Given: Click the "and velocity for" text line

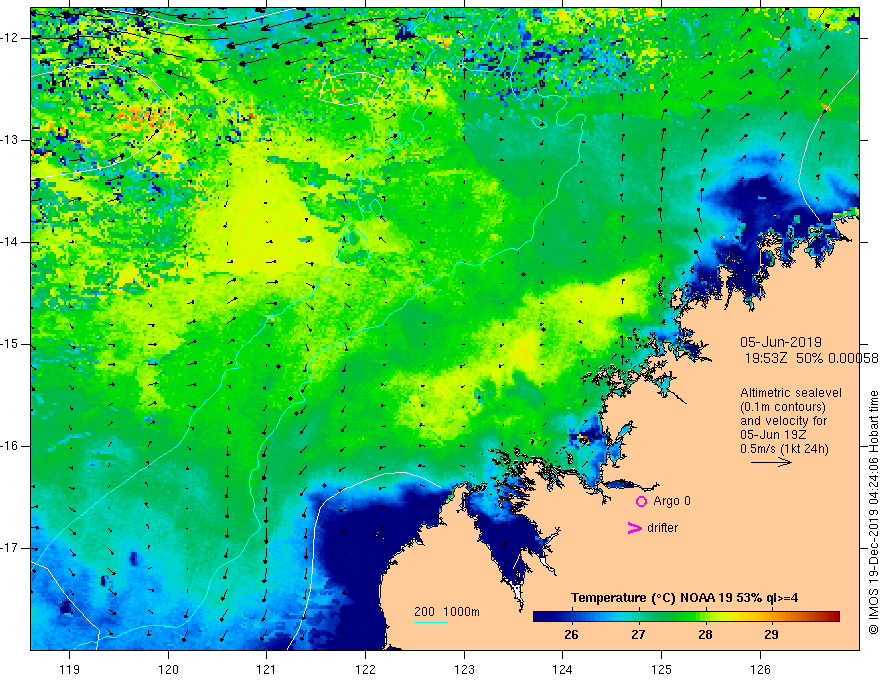Looking at the screenshot, I should click(x=783, y=421).
